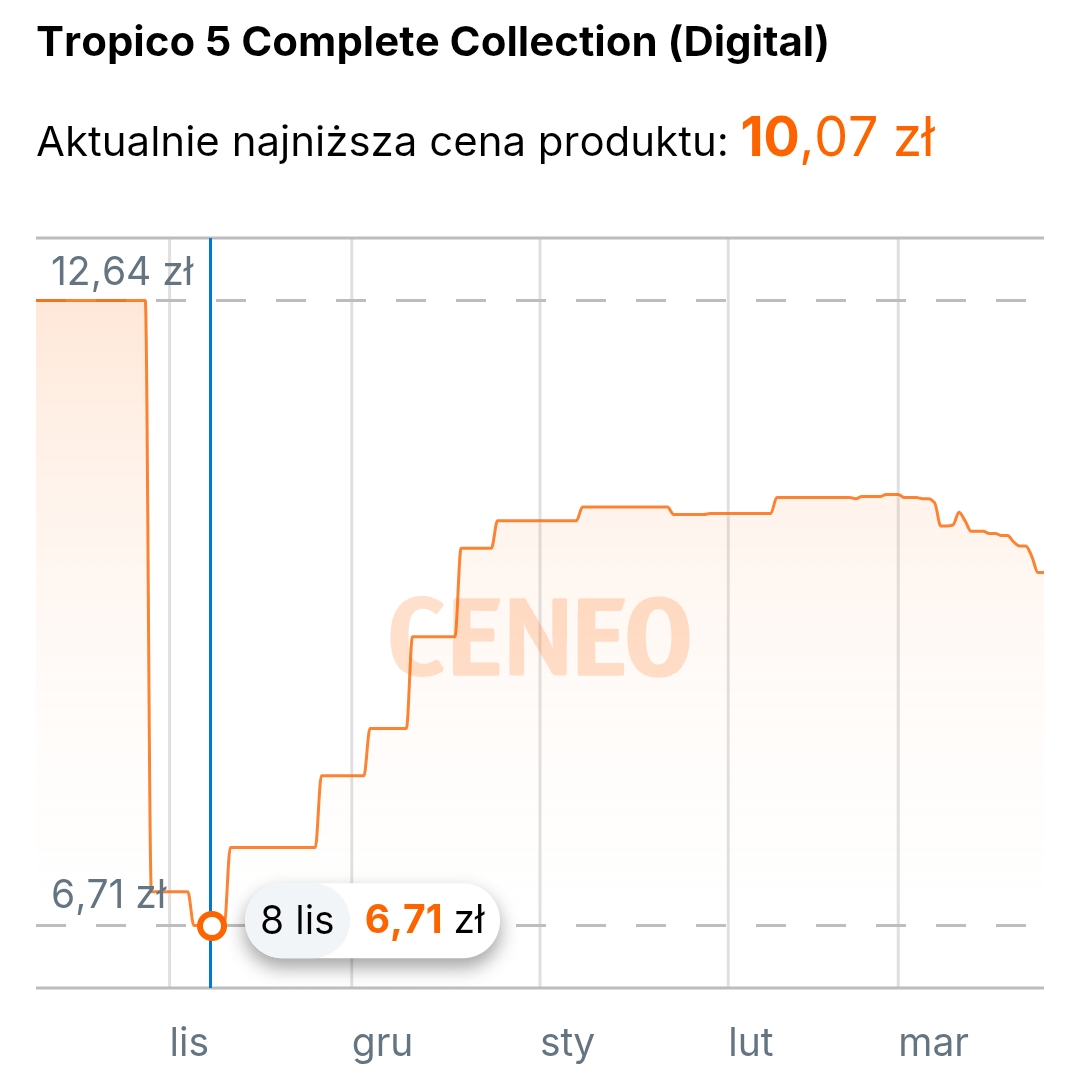Select the "lis" month axis label
Screen dimensions: 1080x1080
[x=188, y=1043]
